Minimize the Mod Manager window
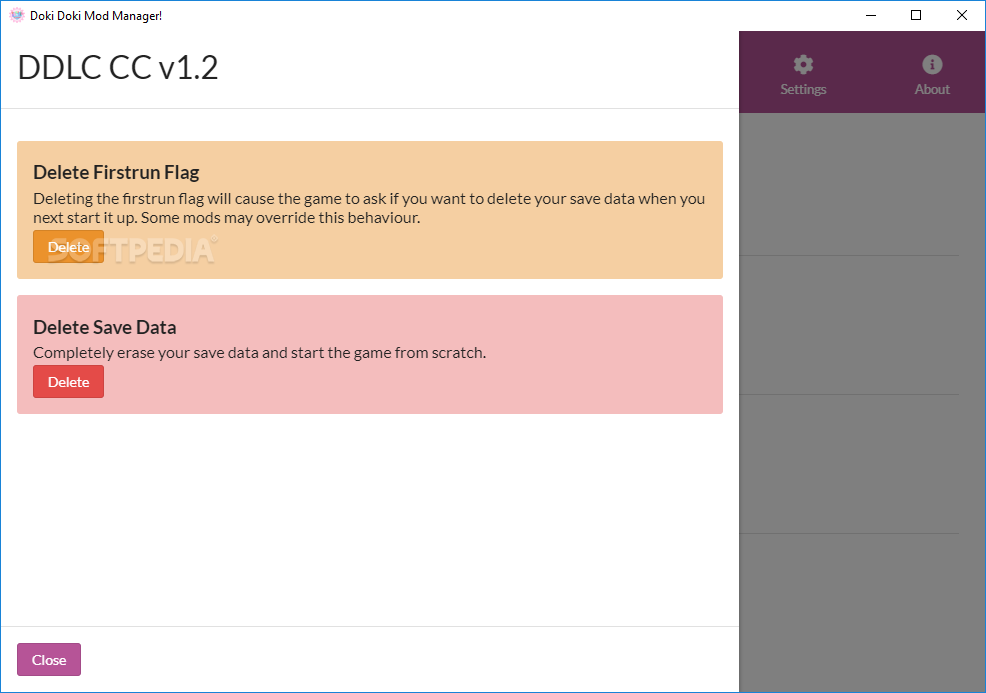Image resolution: width=986 pixels, height=693 pixels. (x=871, y=15)
